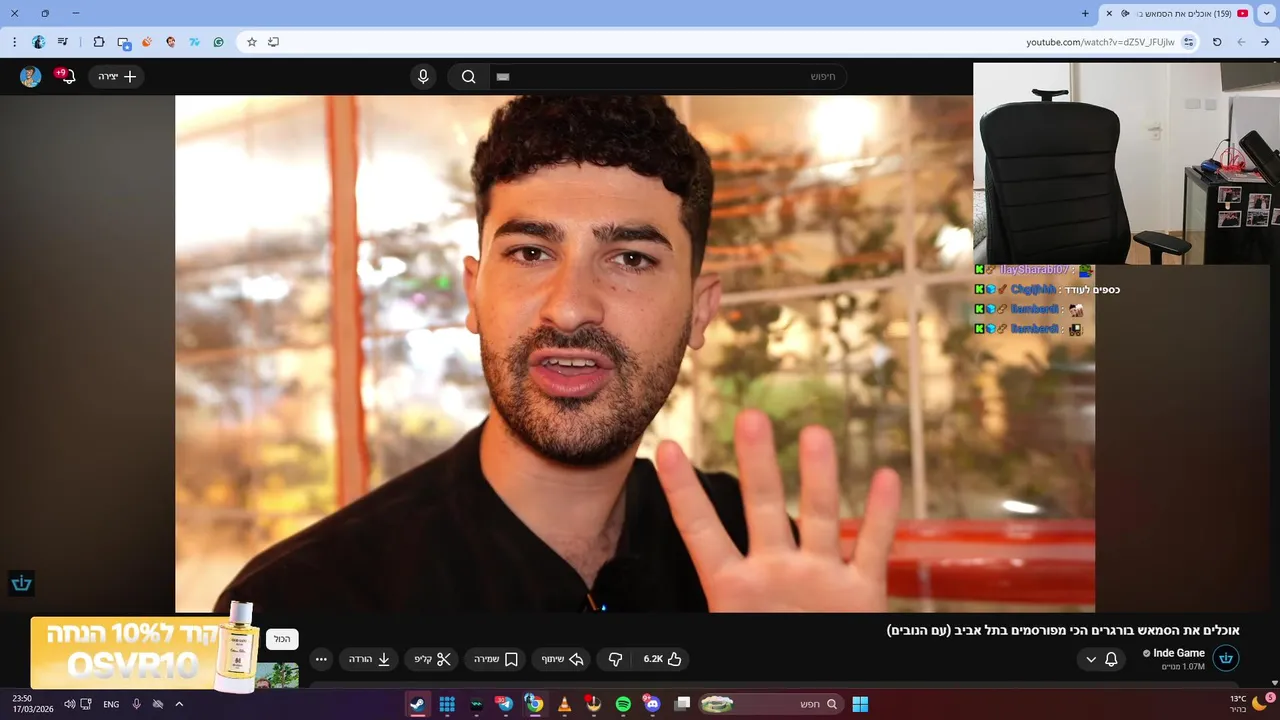Open the YouTube account avatar menu

[x=31, y=77]
